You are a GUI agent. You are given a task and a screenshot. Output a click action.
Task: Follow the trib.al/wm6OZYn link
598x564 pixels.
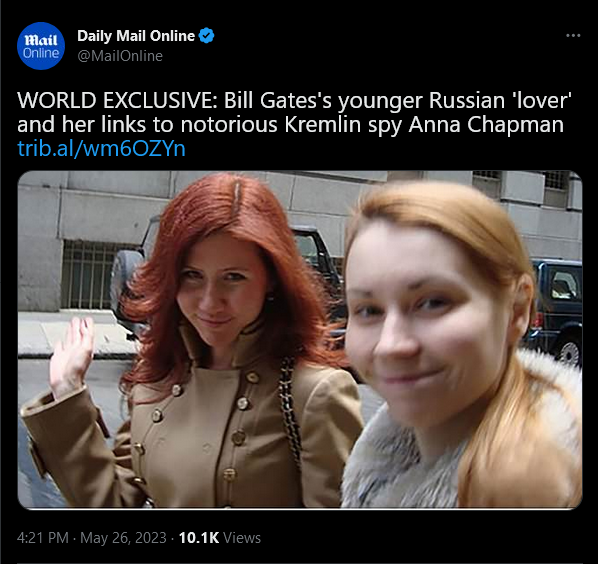101,148
